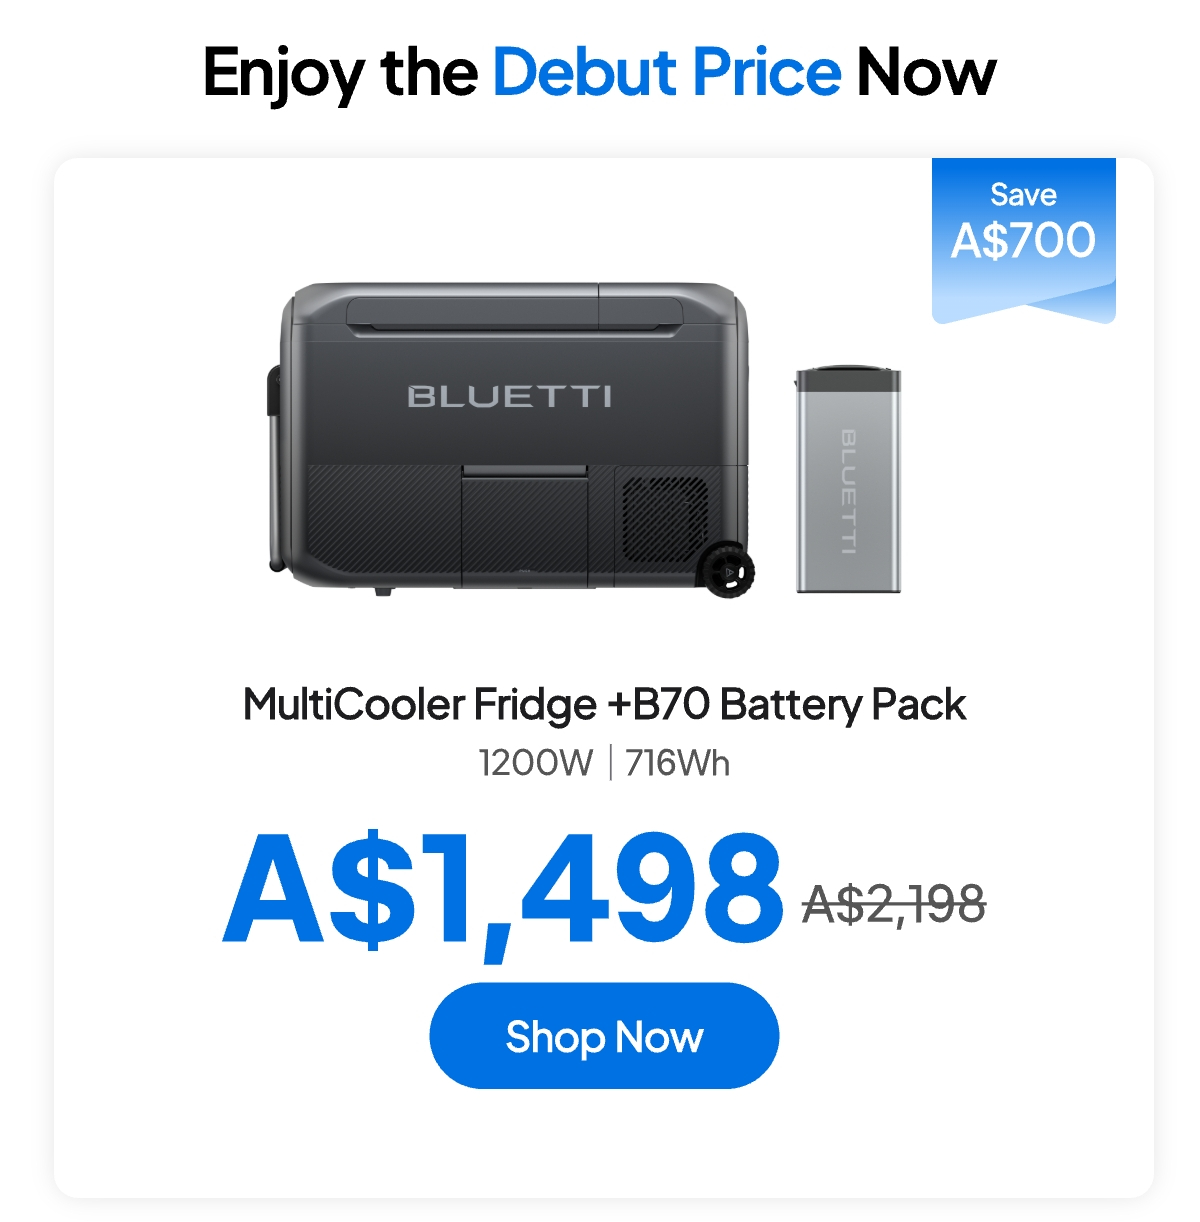Select the MultiCooler fridge product image

point(511,440)
